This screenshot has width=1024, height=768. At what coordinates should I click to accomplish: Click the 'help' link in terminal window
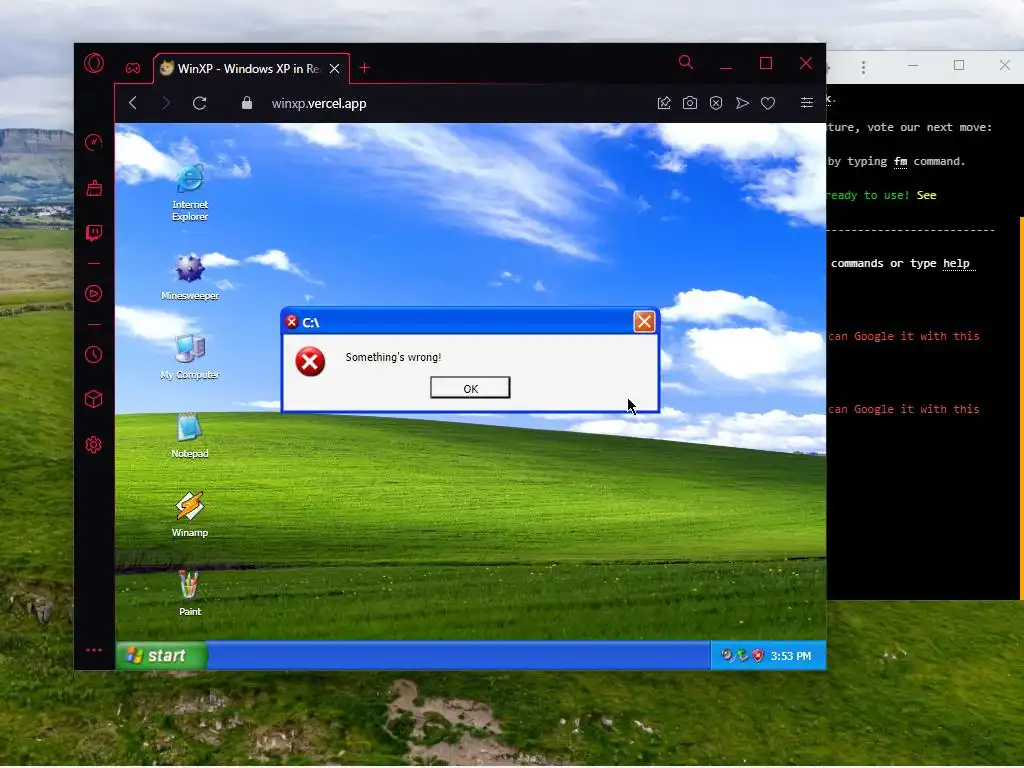(957, 263)
